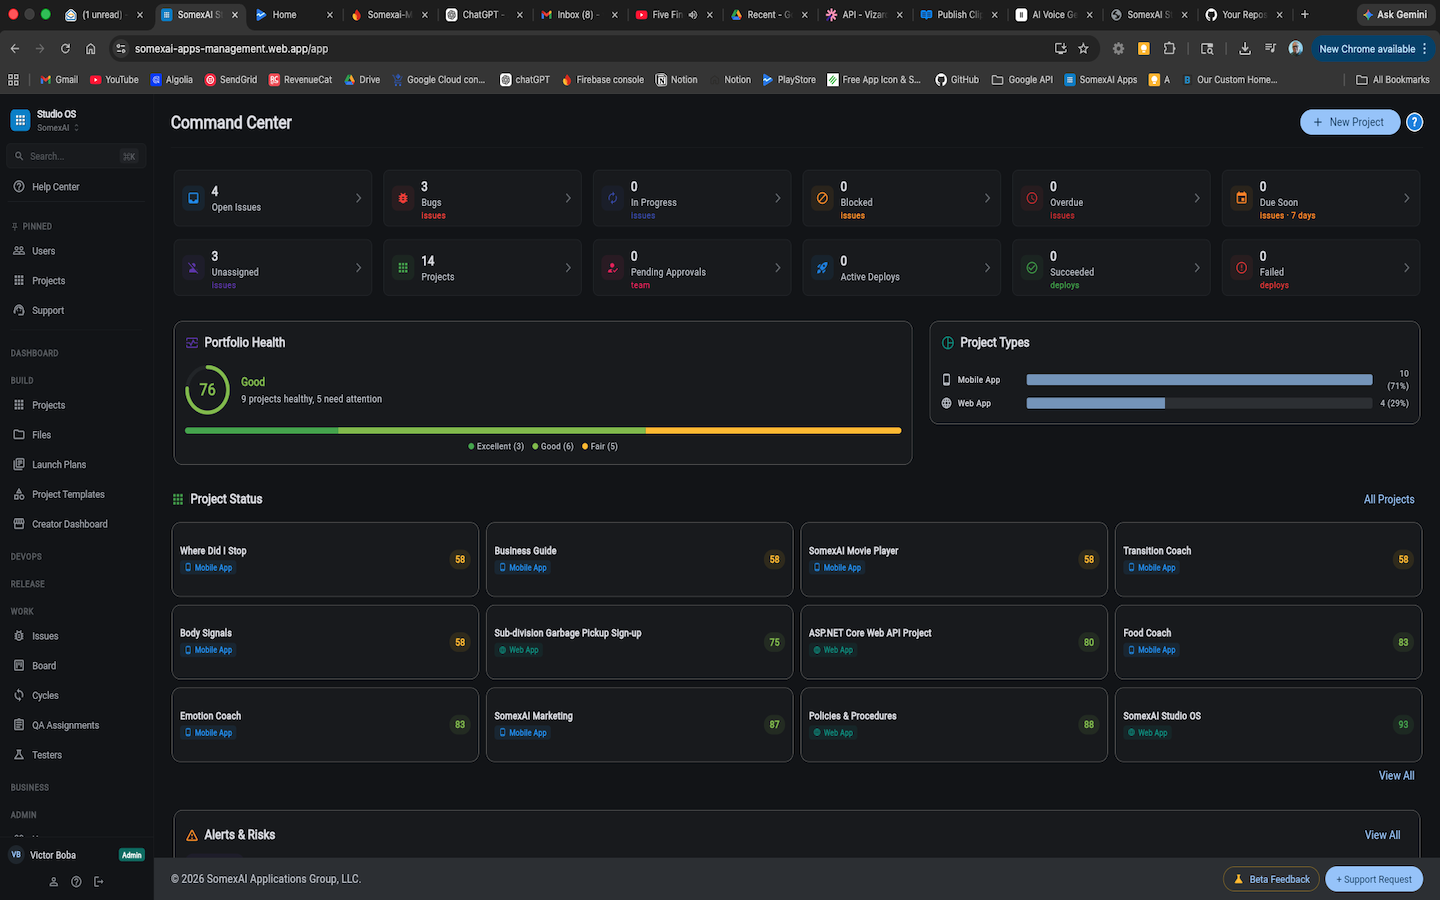The width and height of the screenshot is (1440, 900).
Task: Select the Firebase console bookmark
Action: click(x=602, y=79)
